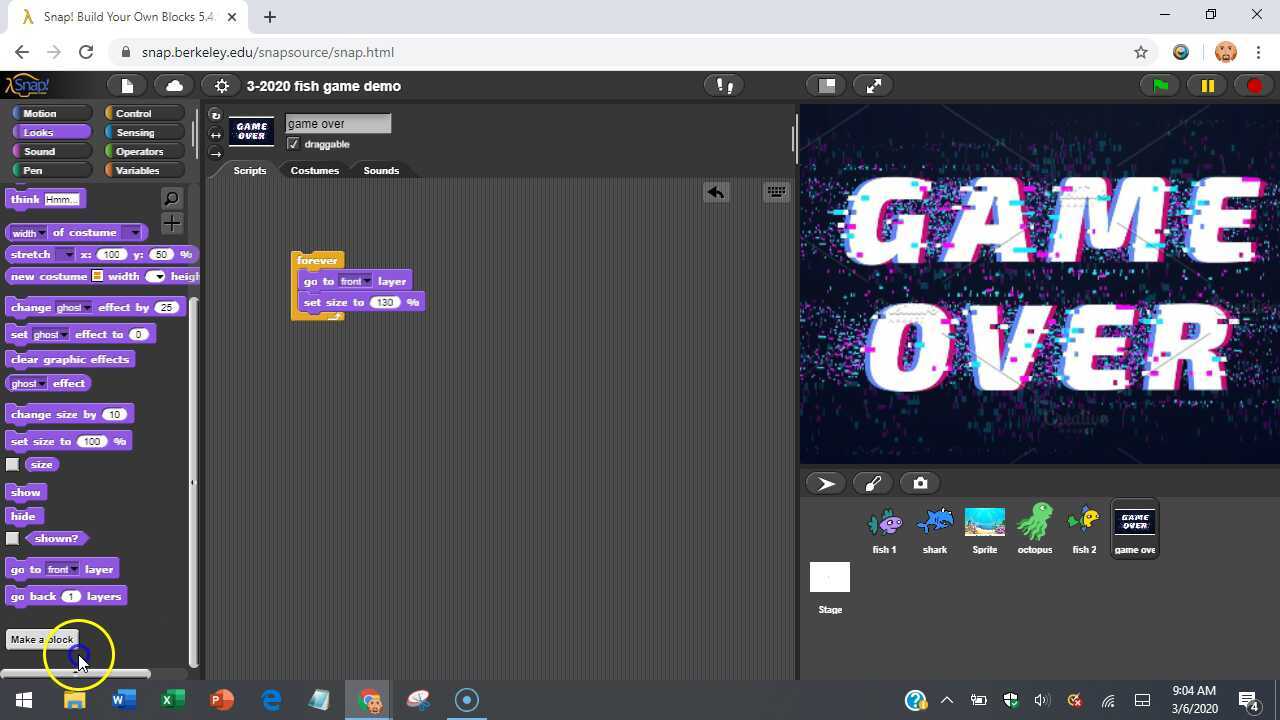This screenshot has width=1280, height=720.
Task: Select the 'don't rotate' rotation style
Action: (x=215, y=153)
